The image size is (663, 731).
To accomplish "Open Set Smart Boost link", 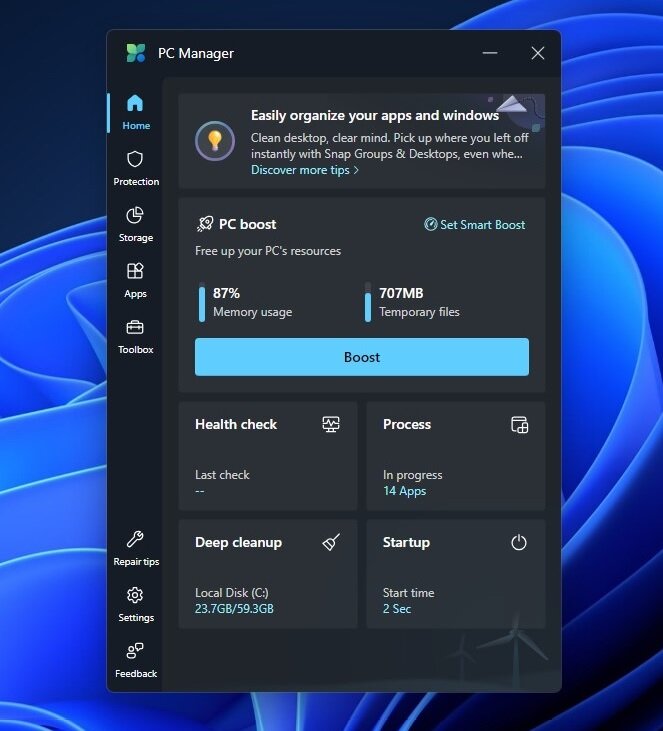I will (475, 225).
